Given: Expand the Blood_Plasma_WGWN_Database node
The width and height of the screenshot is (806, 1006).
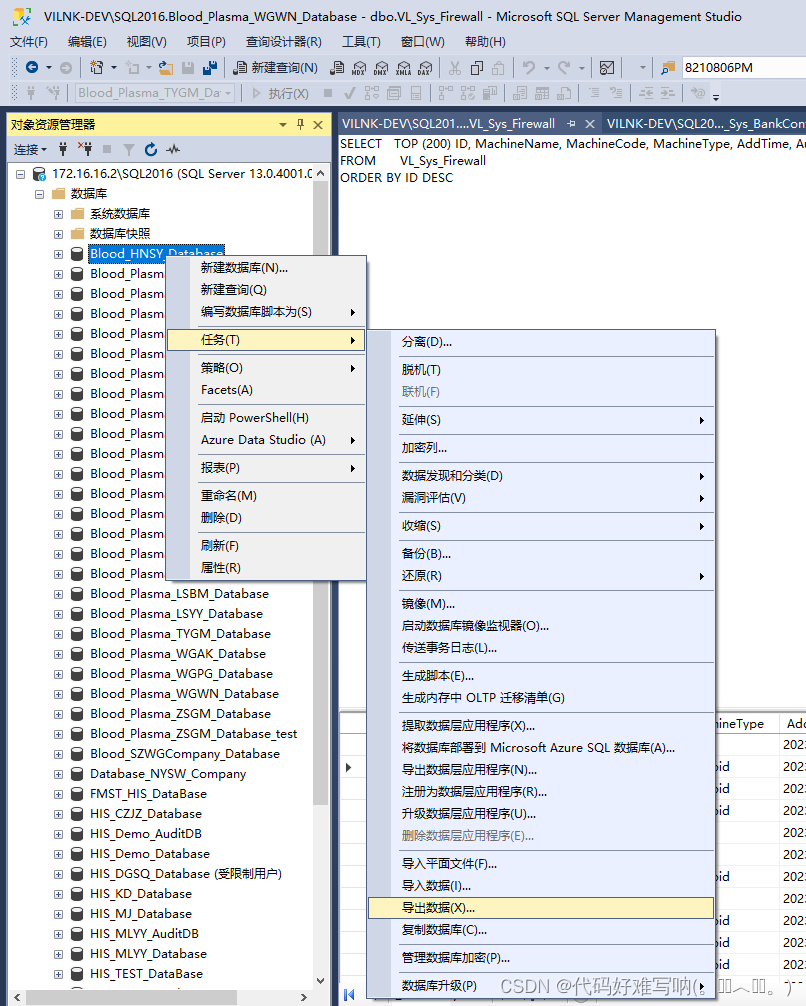Looking at the screenshot, I should [x=58, y=694].
